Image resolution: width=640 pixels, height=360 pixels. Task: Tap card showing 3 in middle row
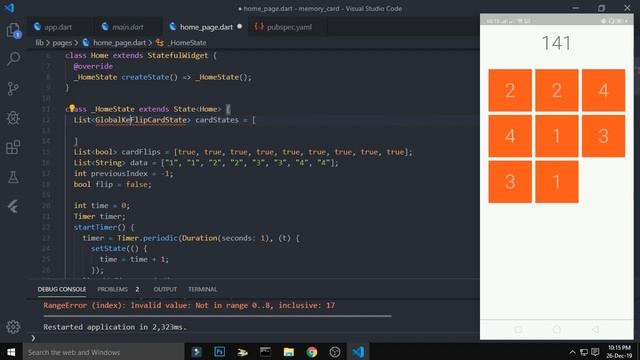pos(603,136)
